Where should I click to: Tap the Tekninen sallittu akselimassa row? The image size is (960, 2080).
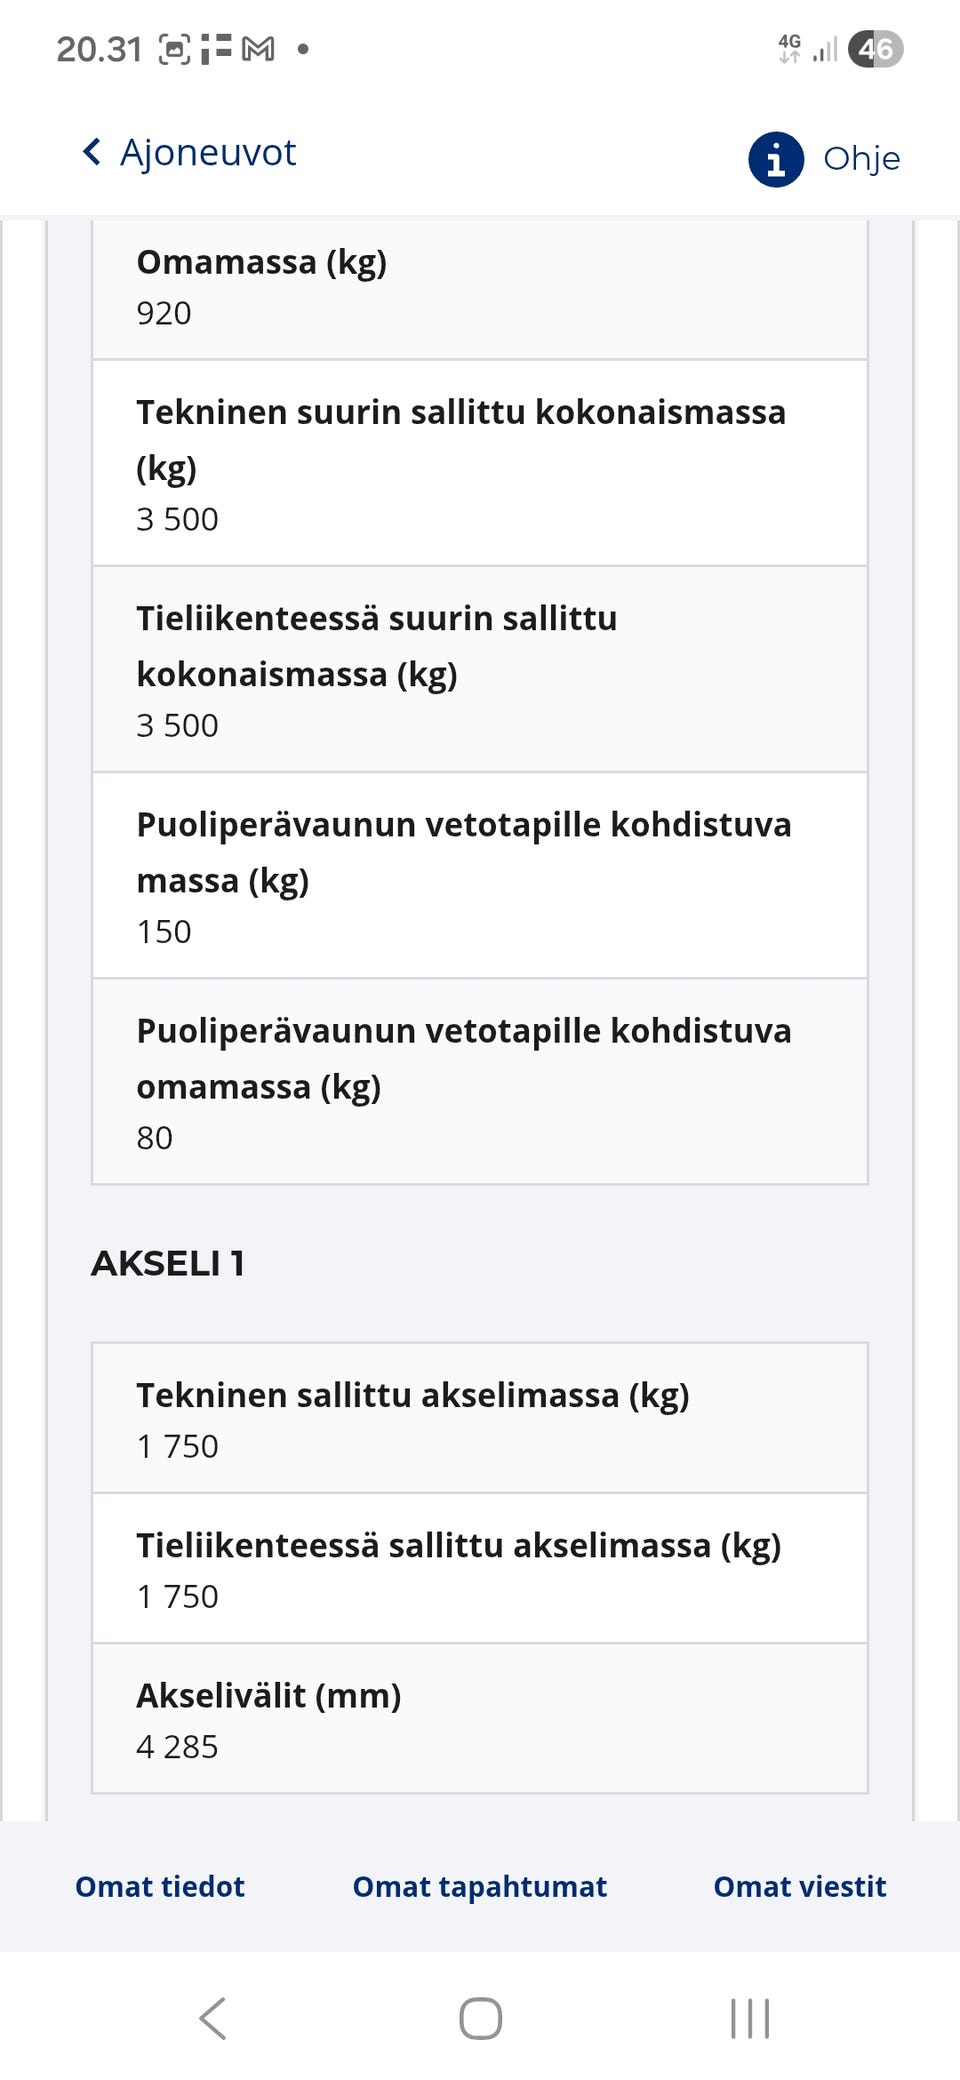(x=480, y=1418)
